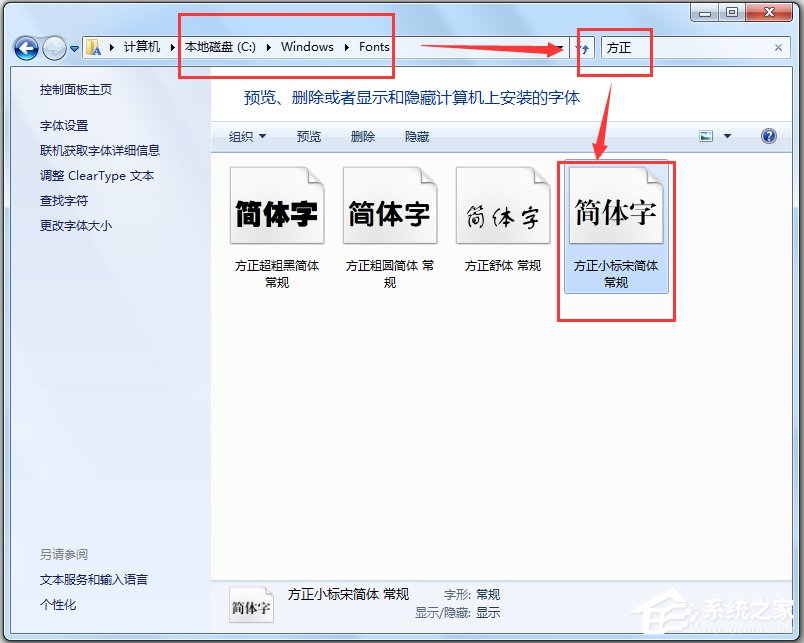The image size is (804, 643).
Task: Click 方正小标宋简体 常规 title in details pane
Action: point(348,594)
